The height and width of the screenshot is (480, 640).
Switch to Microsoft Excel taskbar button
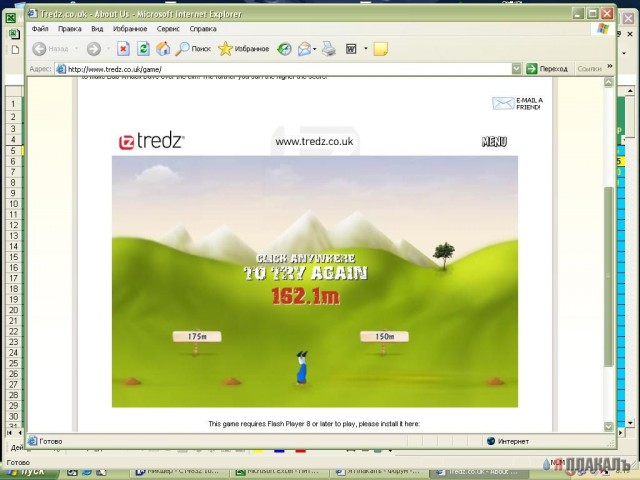(x=280, y=471)
